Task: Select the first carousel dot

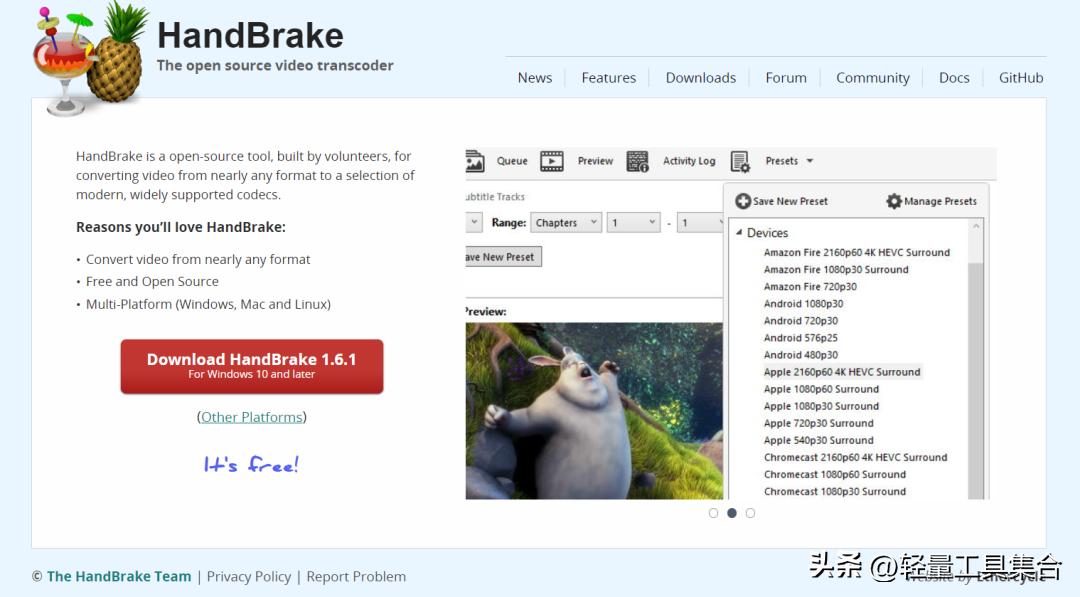Action: coord(713,512)
